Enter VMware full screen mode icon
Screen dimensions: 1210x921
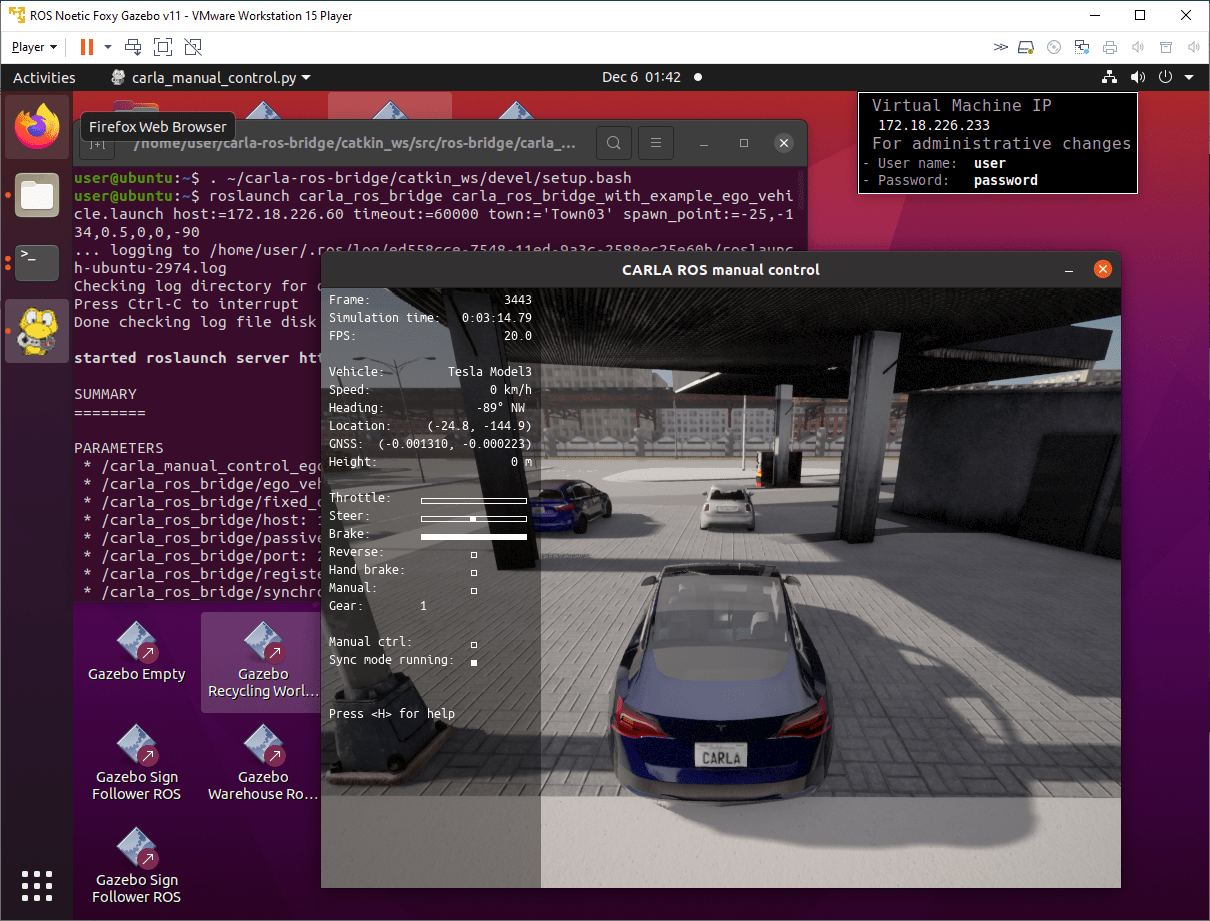click(163, 47)
